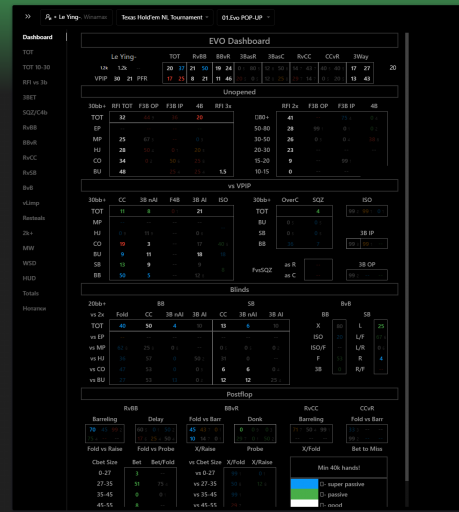Click the 3Way column header

[360, 56]
